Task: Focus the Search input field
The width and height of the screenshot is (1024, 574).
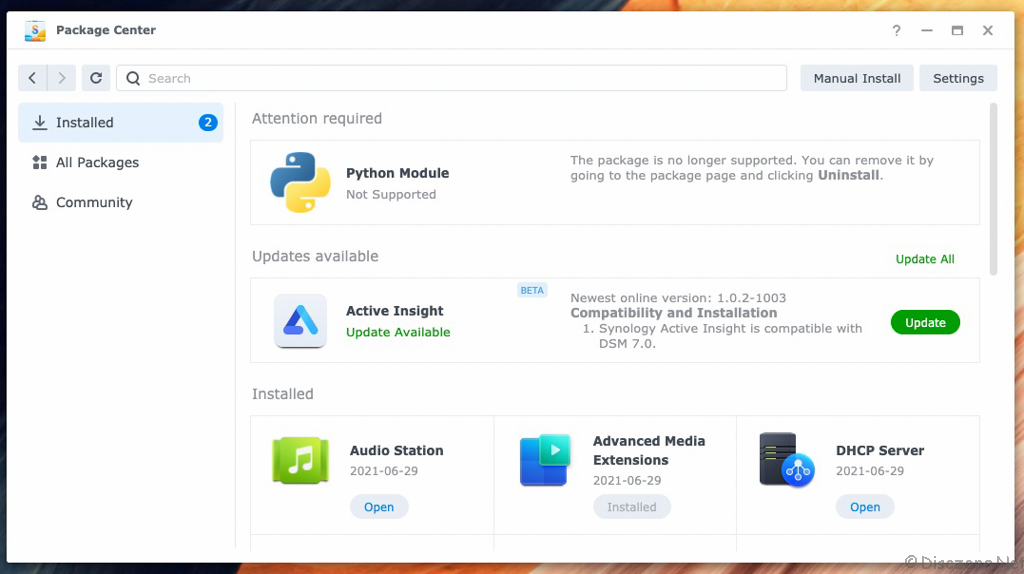Action: [451, 78]
